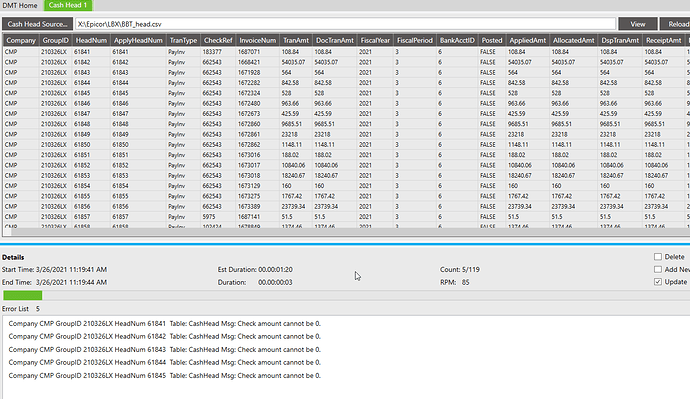Click the FiscalYear column header

coord(375,40)
